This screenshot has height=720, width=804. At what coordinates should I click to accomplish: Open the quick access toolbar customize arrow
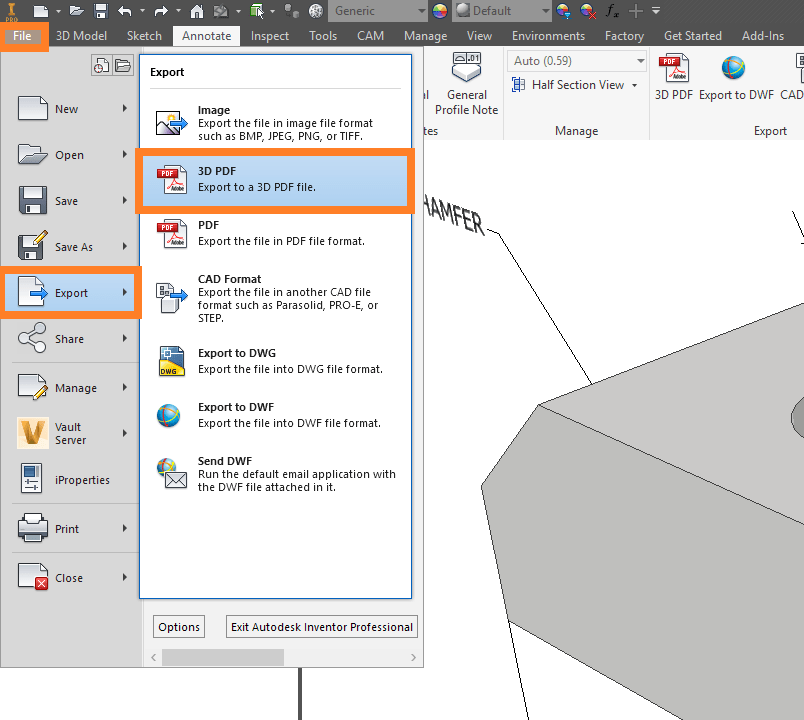pos(656,11)
